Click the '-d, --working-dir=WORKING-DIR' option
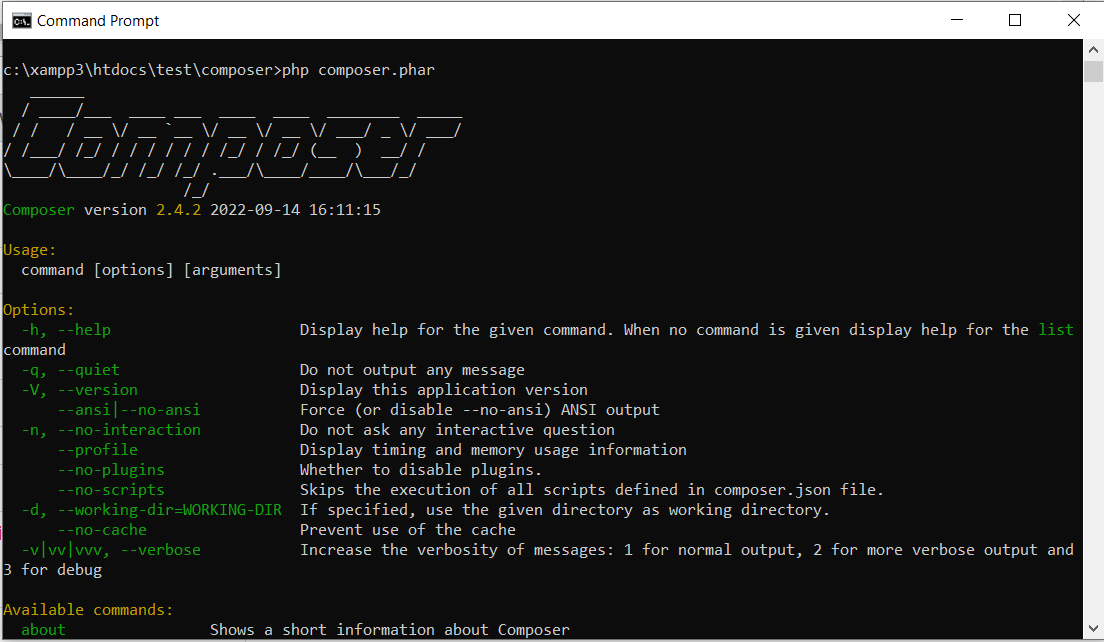The height and width of the screenshot is (642, 1104). tap(151, 510)
